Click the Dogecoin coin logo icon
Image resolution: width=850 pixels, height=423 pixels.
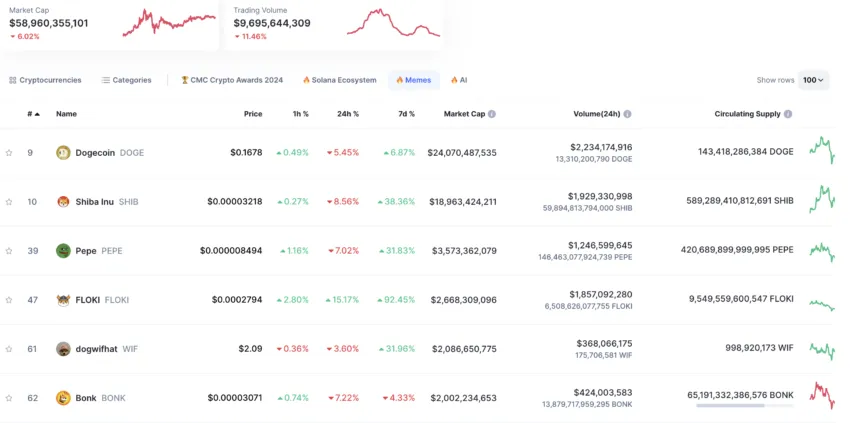pos(64,153)
